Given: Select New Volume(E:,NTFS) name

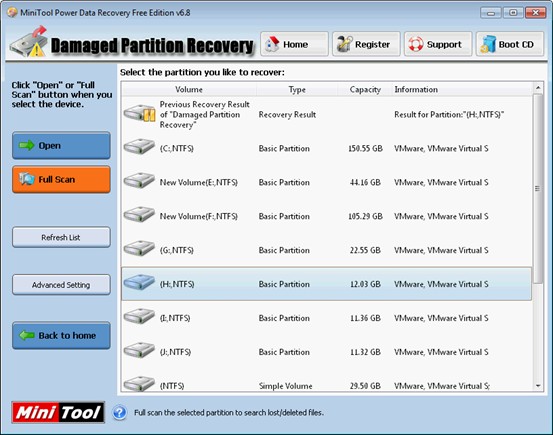Looking at the screenshot, I should click(x=199, y=182).
